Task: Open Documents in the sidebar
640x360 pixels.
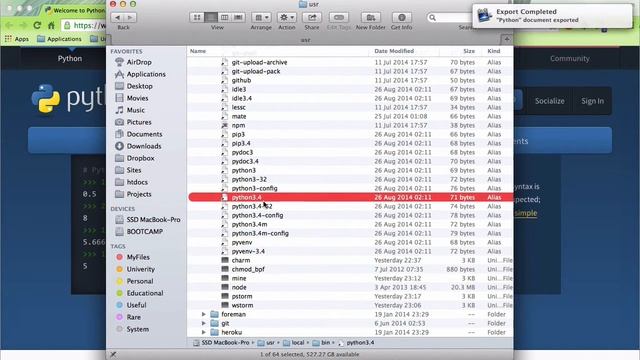Action: (x=144, y=134)
